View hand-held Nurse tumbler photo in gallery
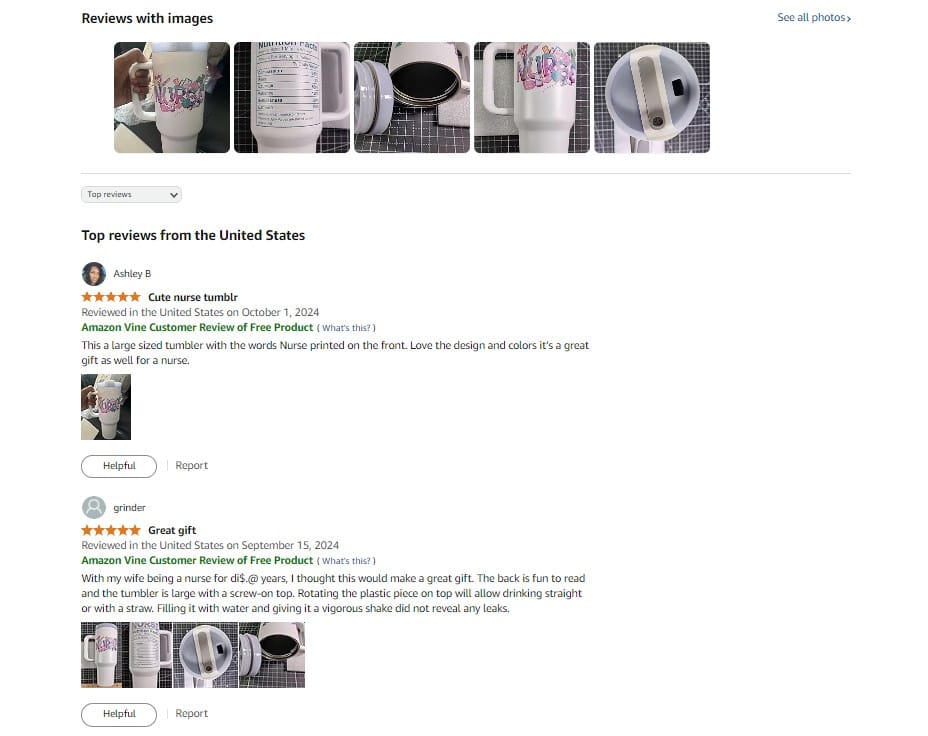928x736 pixels. pyautogui.click(x=172, y=98)
